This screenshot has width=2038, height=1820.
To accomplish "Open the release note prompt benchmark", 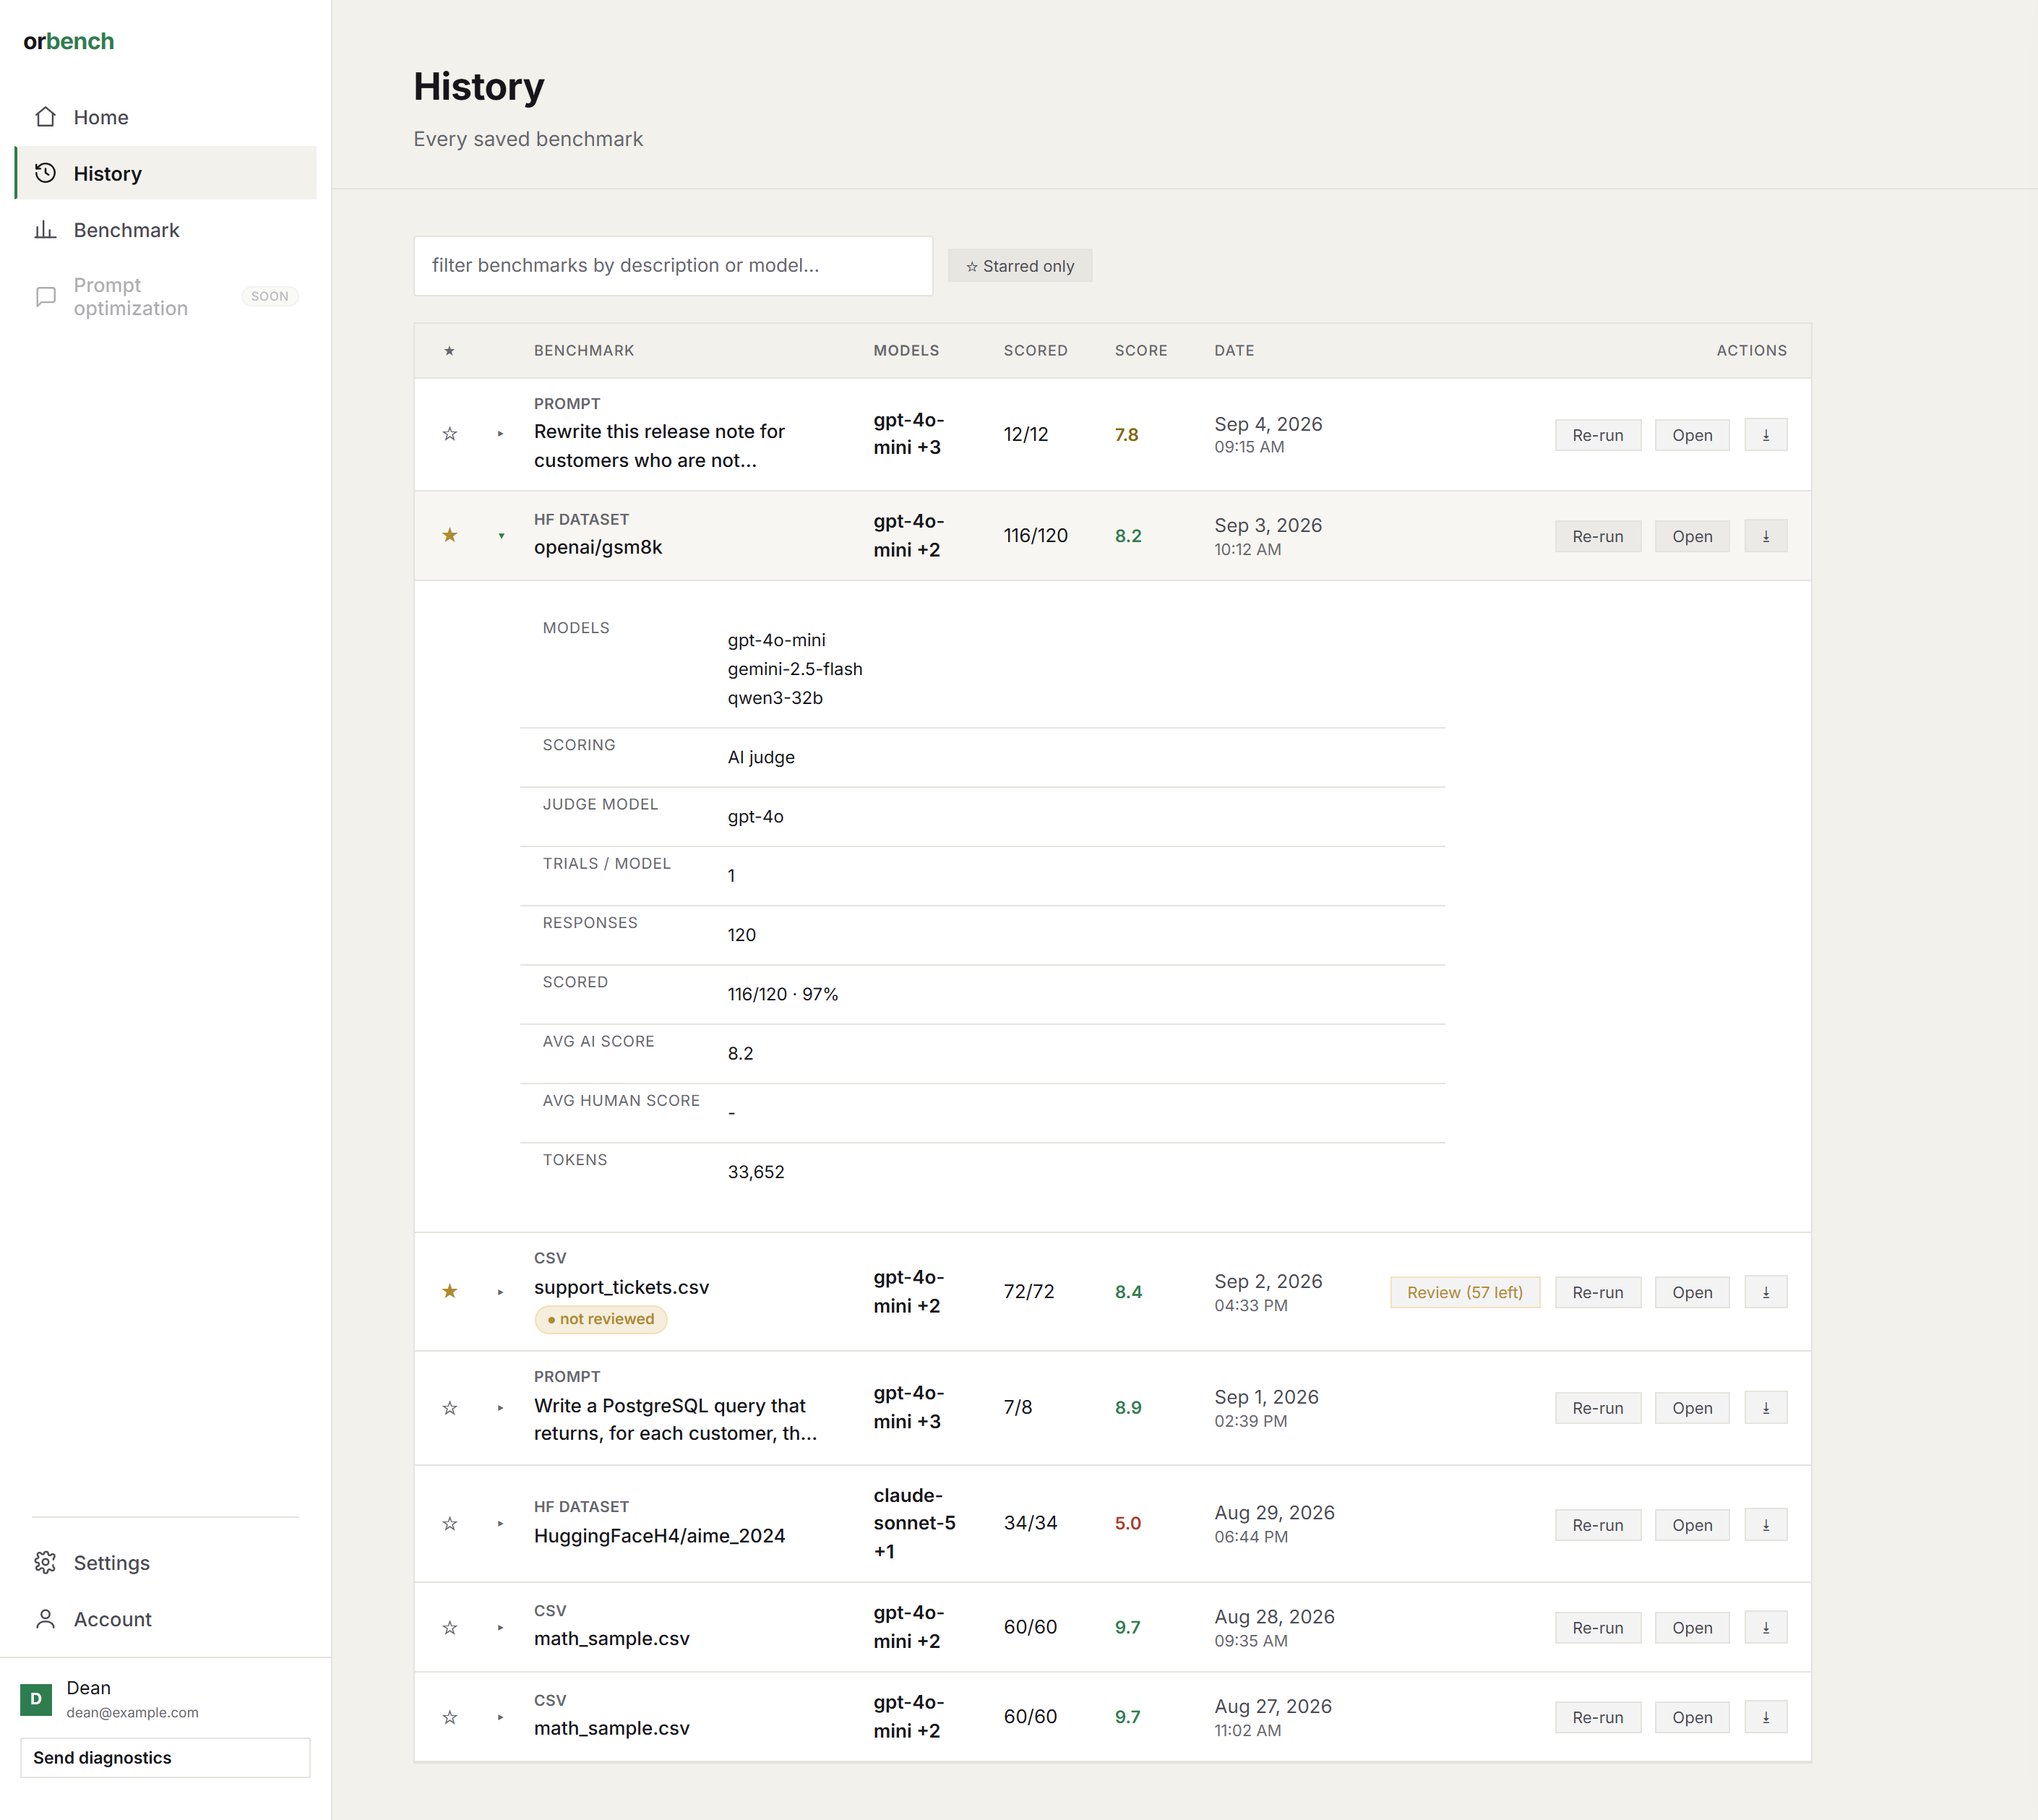I will point(1692,435).
